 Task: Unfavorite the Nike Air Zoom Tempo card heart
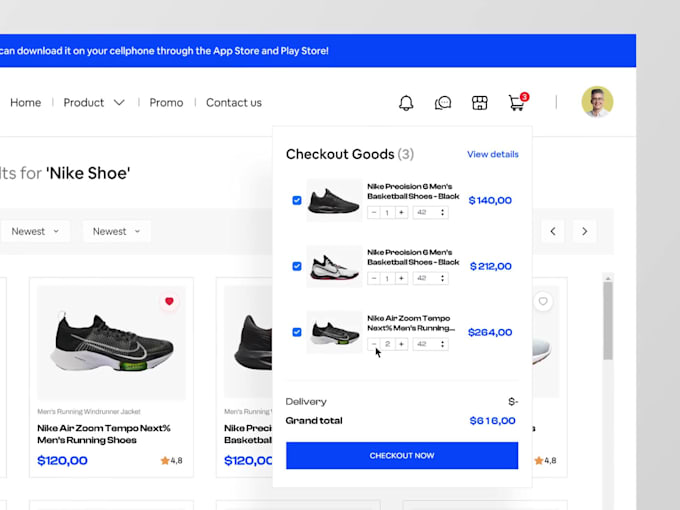(169, 301)
